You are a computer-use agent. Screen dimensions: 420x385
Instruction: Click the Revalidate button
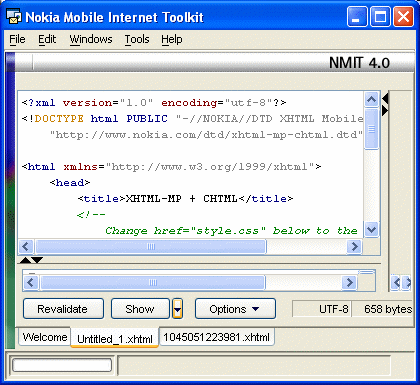click(x=63, y=309)
